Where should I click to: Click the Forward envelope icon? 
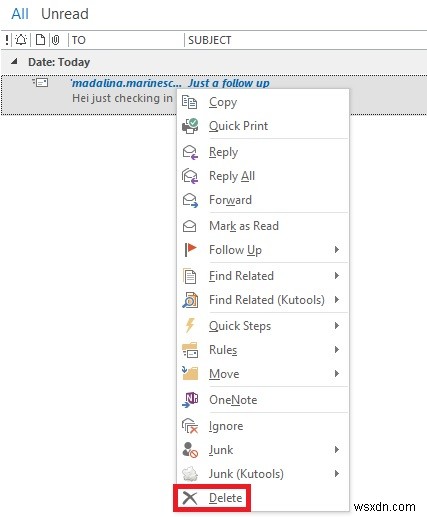click(x=190, y=200)
